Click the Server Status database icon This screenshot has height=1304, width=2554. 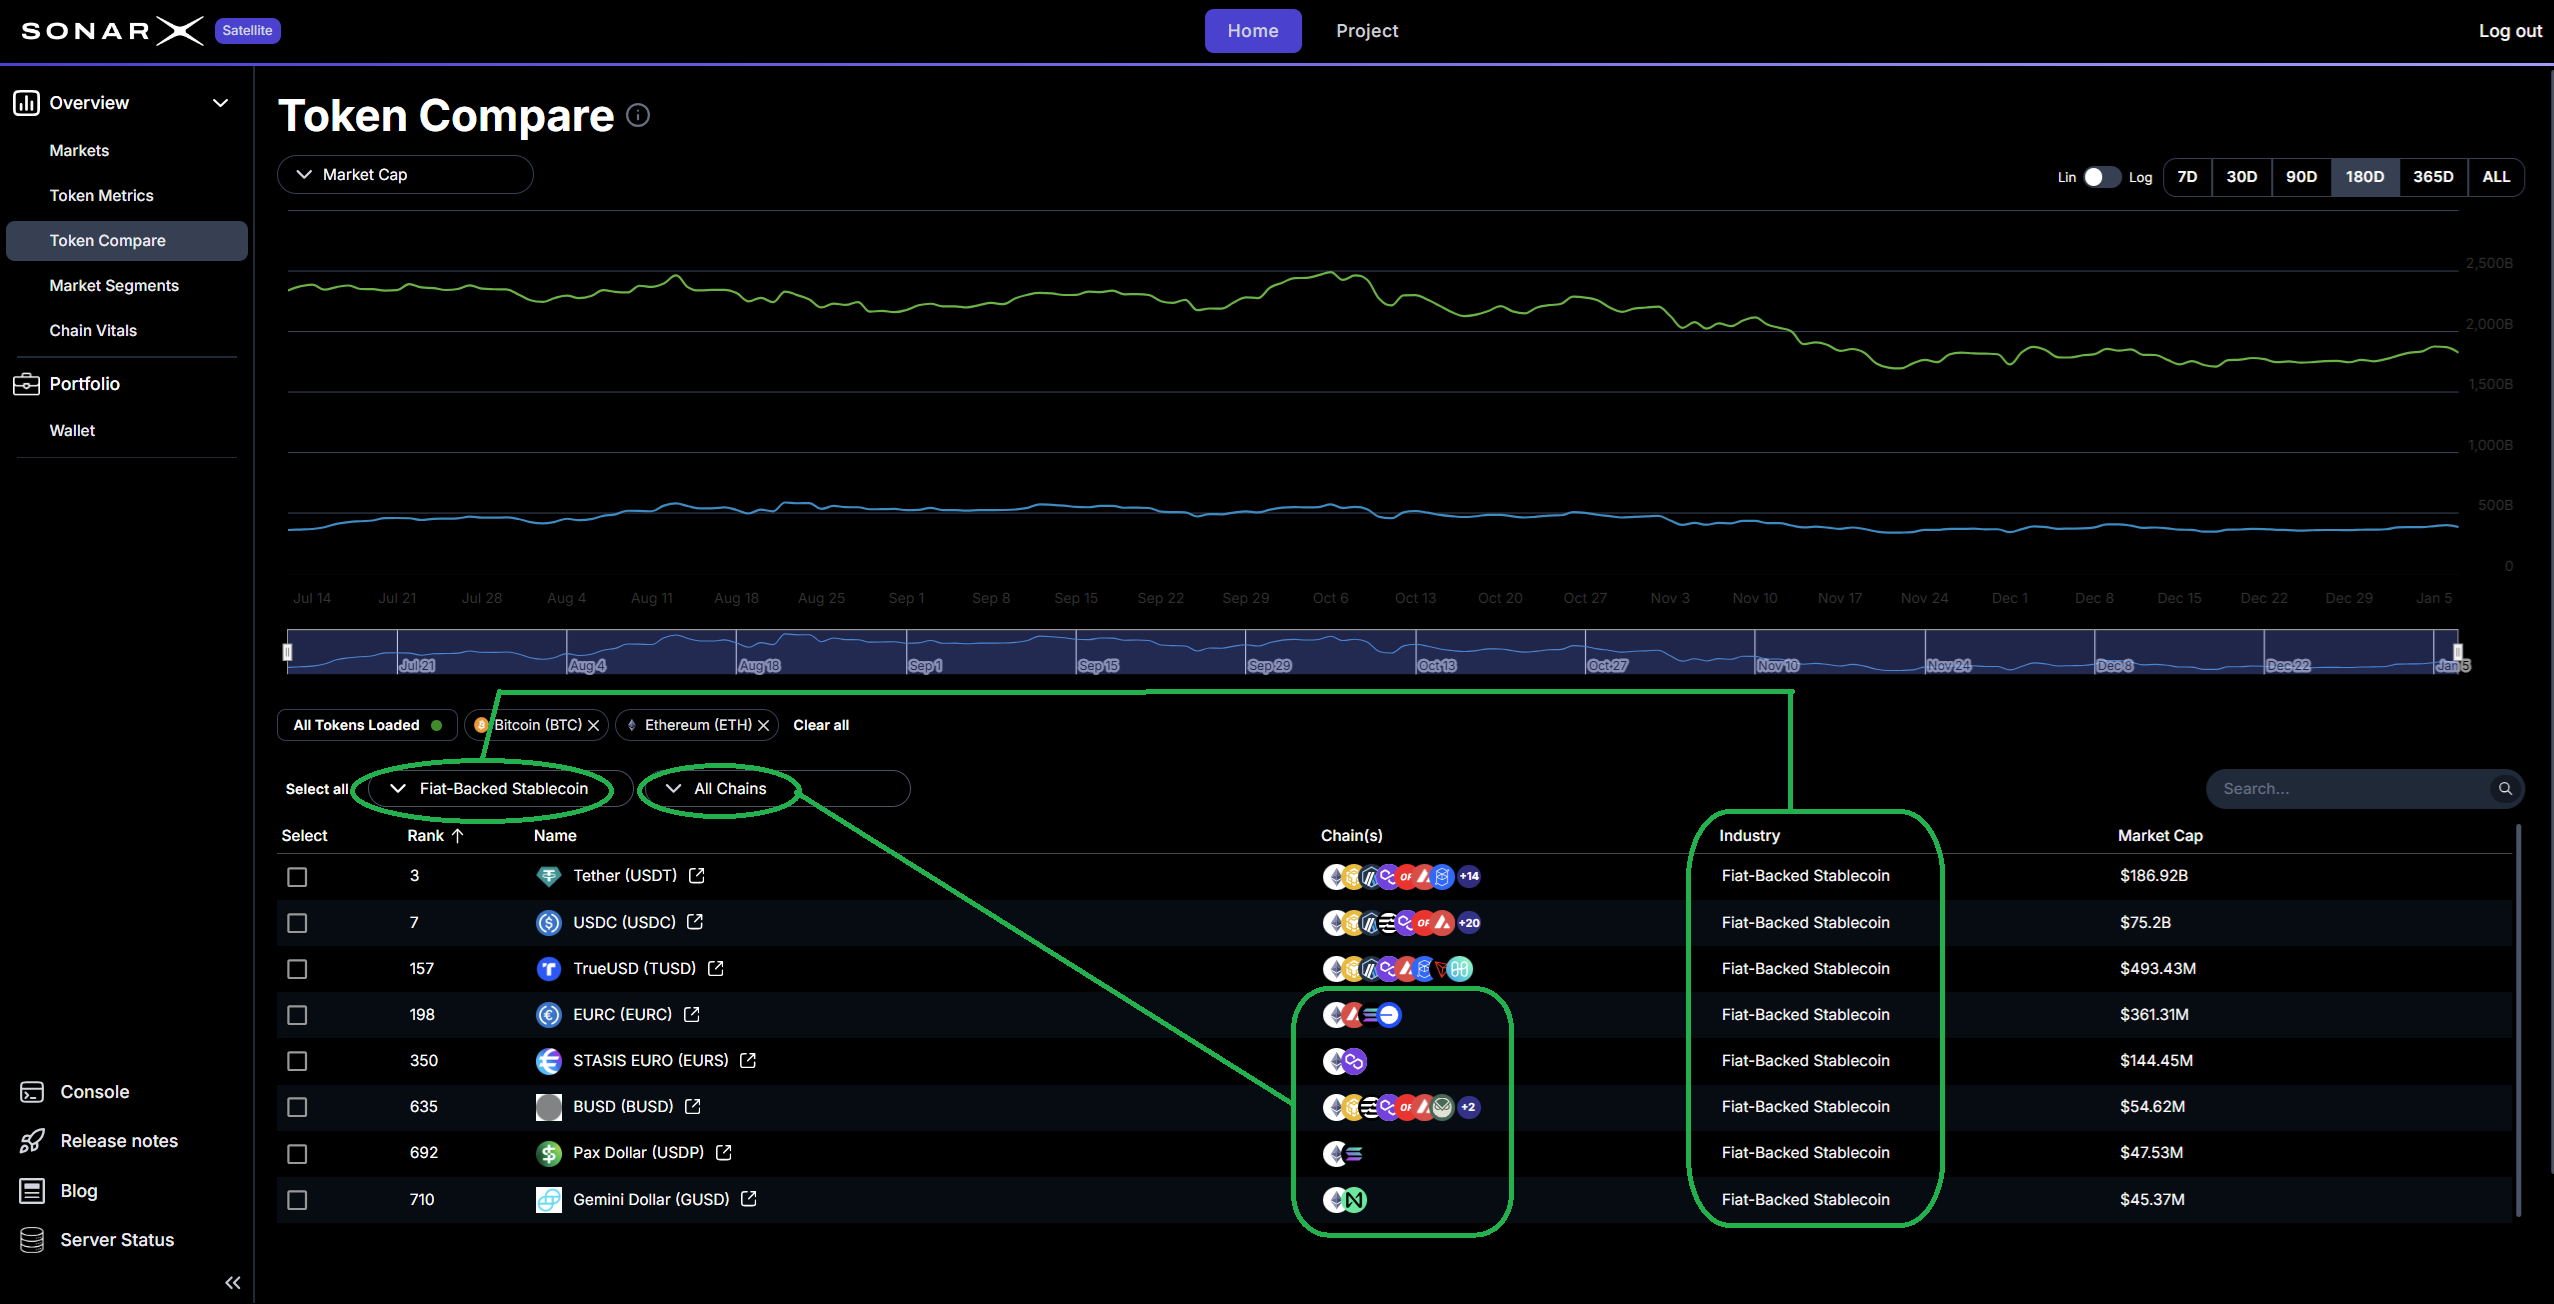33,1239
